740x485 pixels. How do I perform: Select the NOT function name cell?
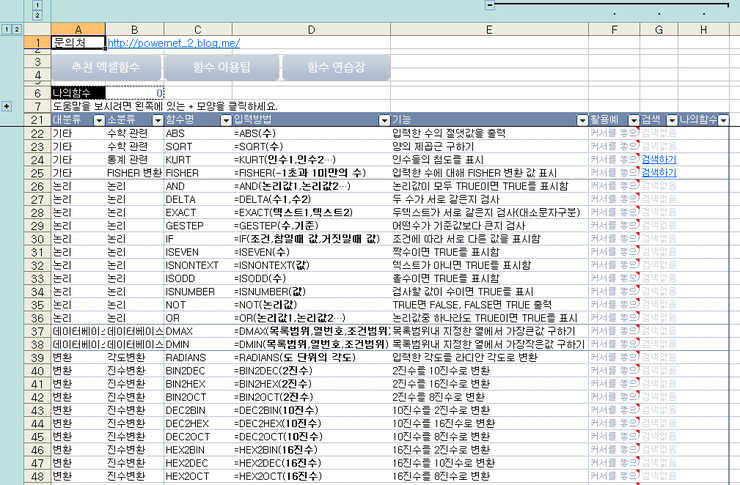point(198,305)
